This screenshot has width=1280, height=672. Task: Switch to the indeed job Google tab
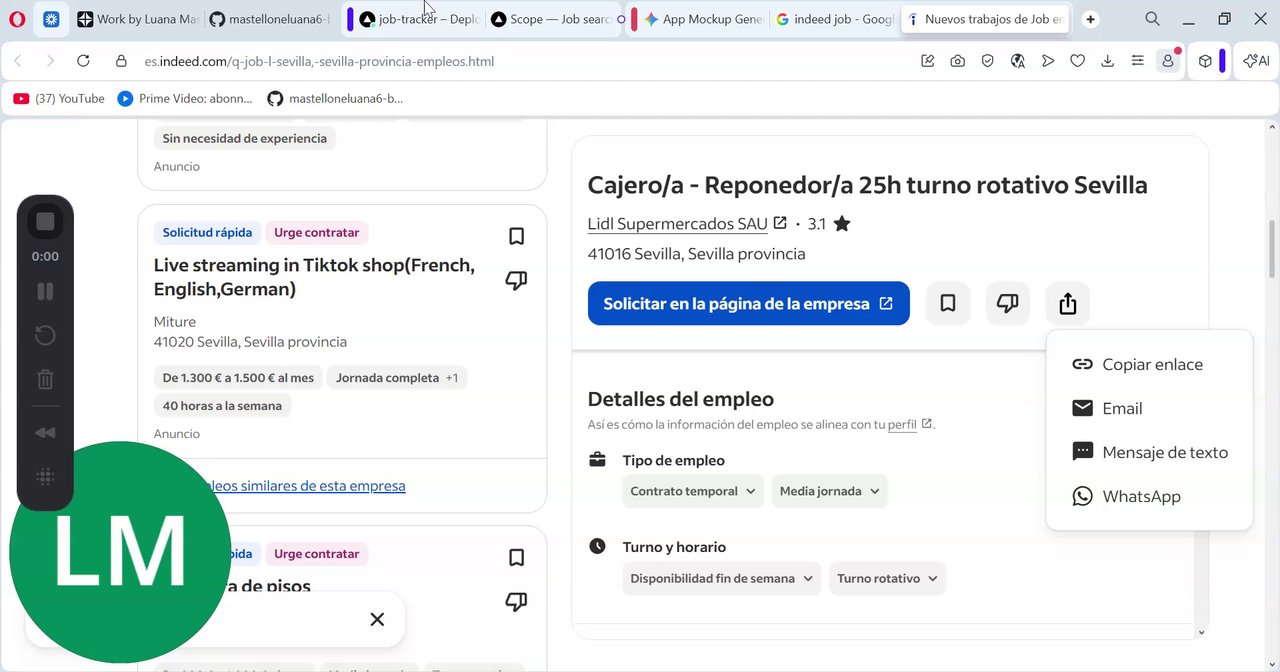click(834, 19)
